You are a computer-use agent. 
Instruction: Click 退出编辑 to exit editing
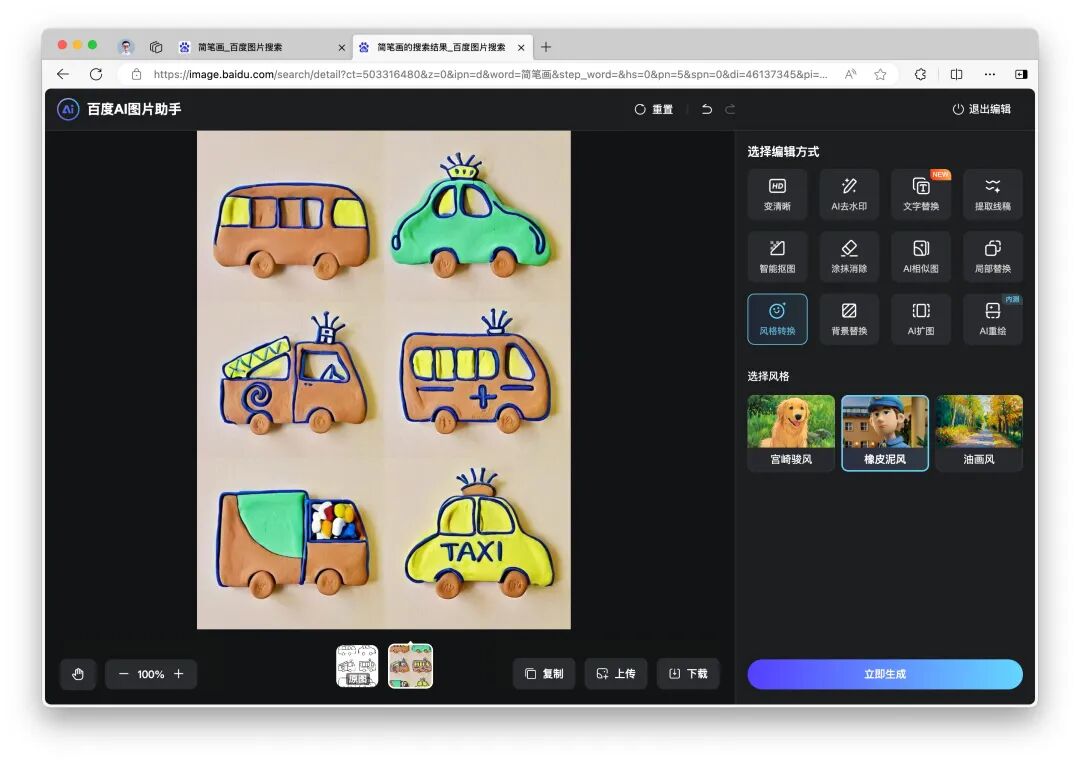981,109
